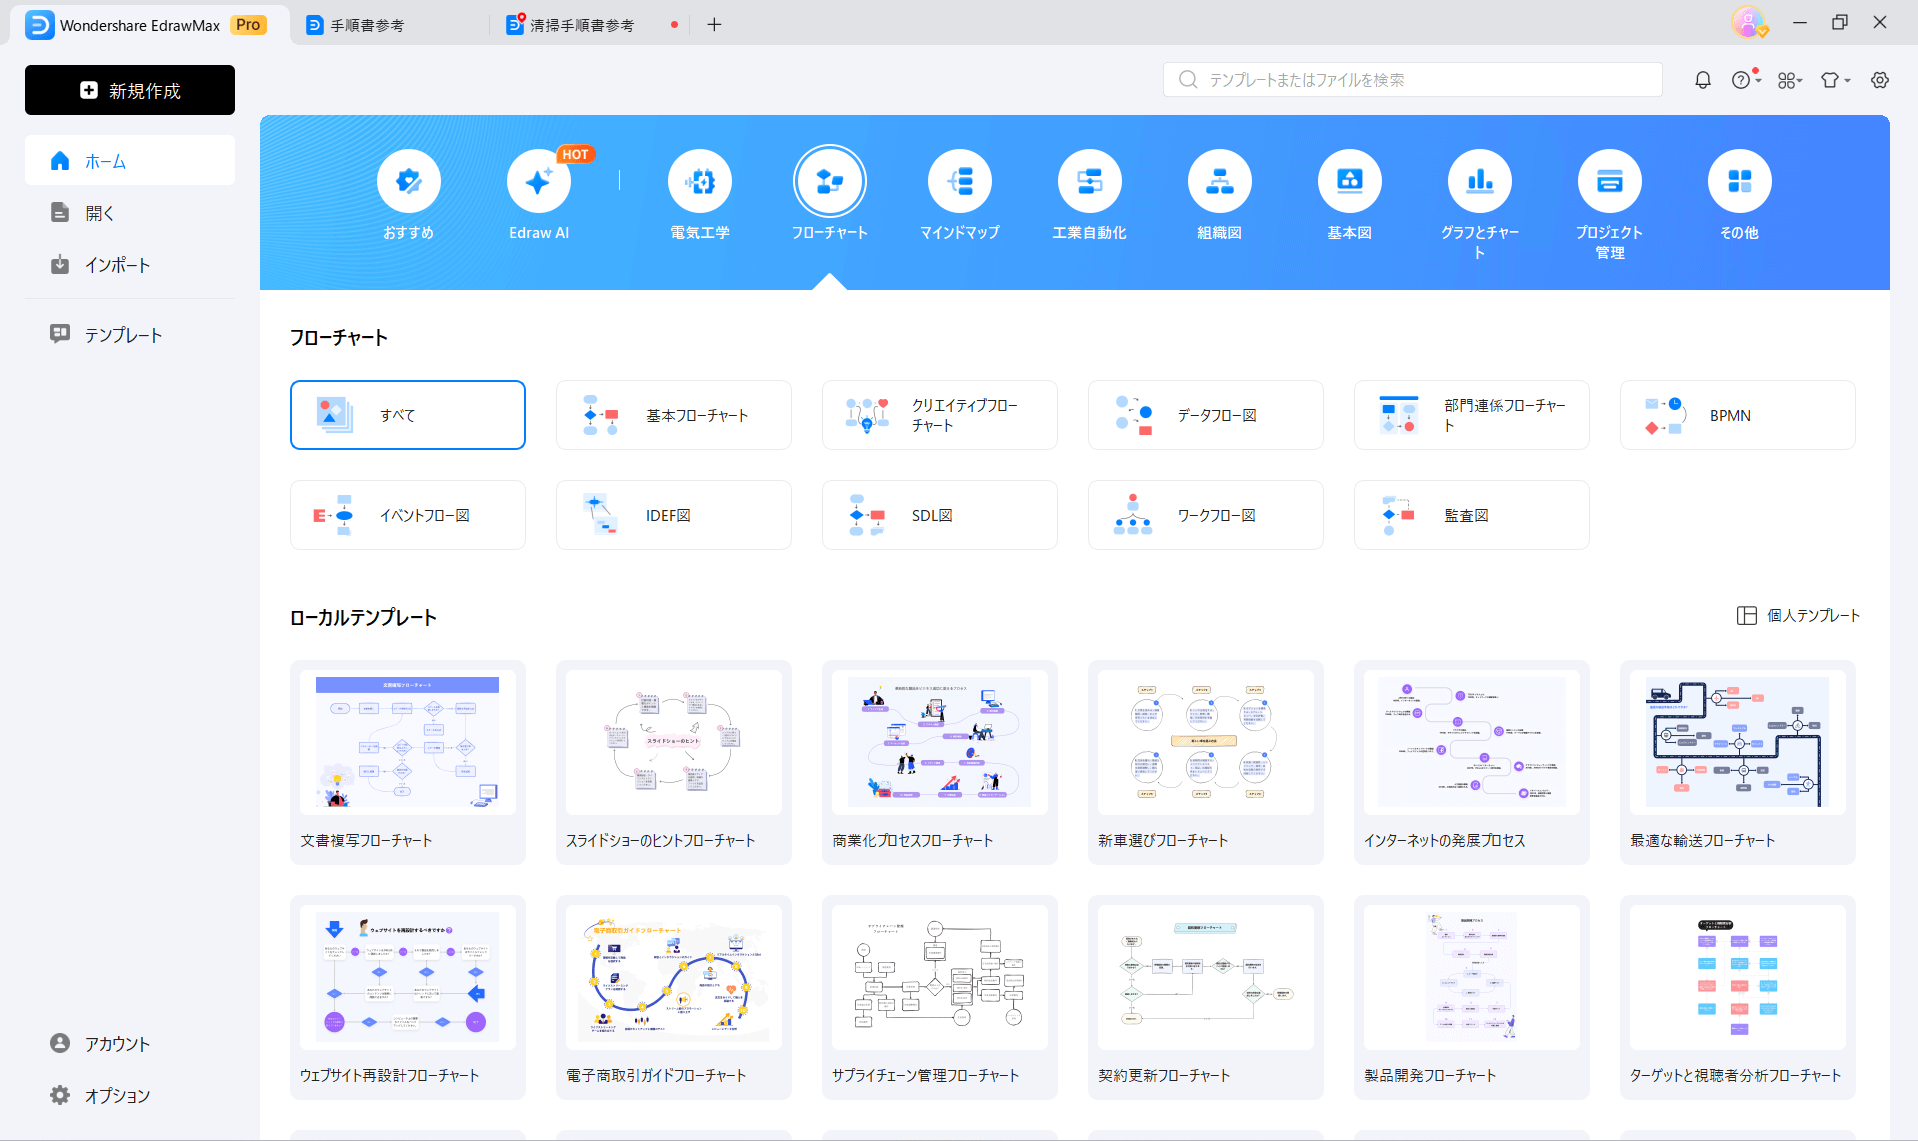The height and width of the screenshot is (1141, 1918).
Task: Open the ウェブサイト再設計フローチャート template
Action: pyautogui.click(x=408, y=997)
